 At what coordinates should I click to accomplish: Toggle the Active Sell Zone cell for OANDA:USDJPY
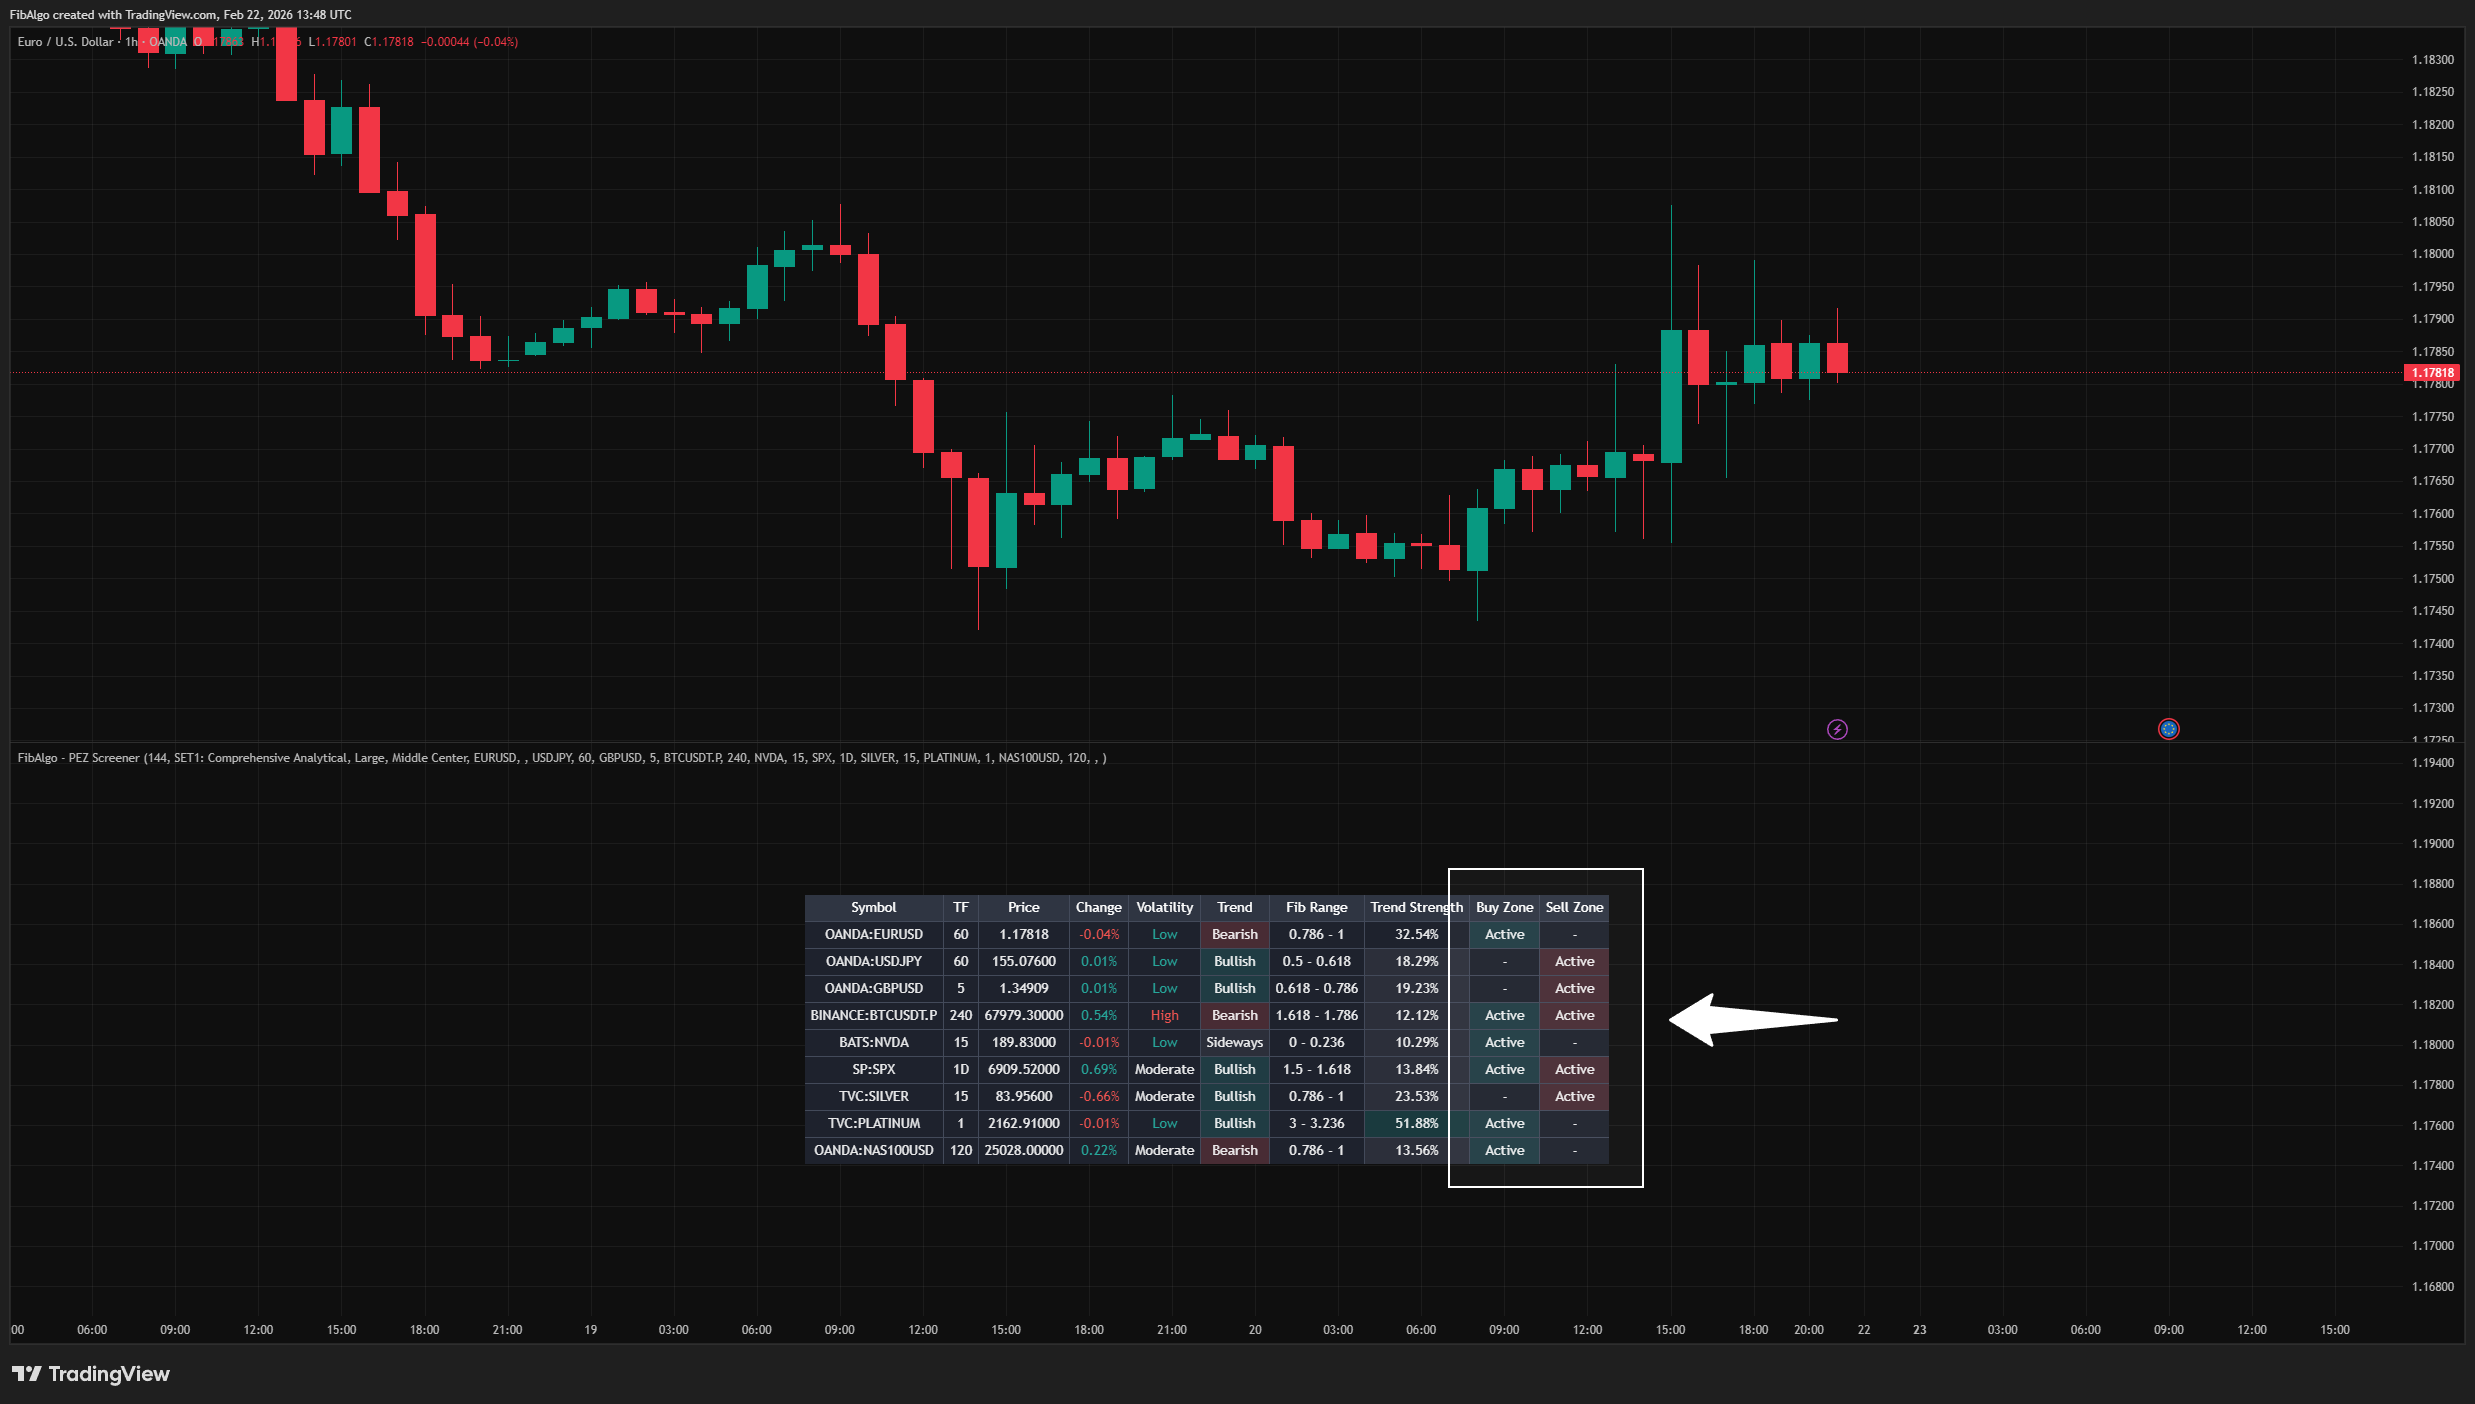pyautogui.click(x=1574, y=961)
